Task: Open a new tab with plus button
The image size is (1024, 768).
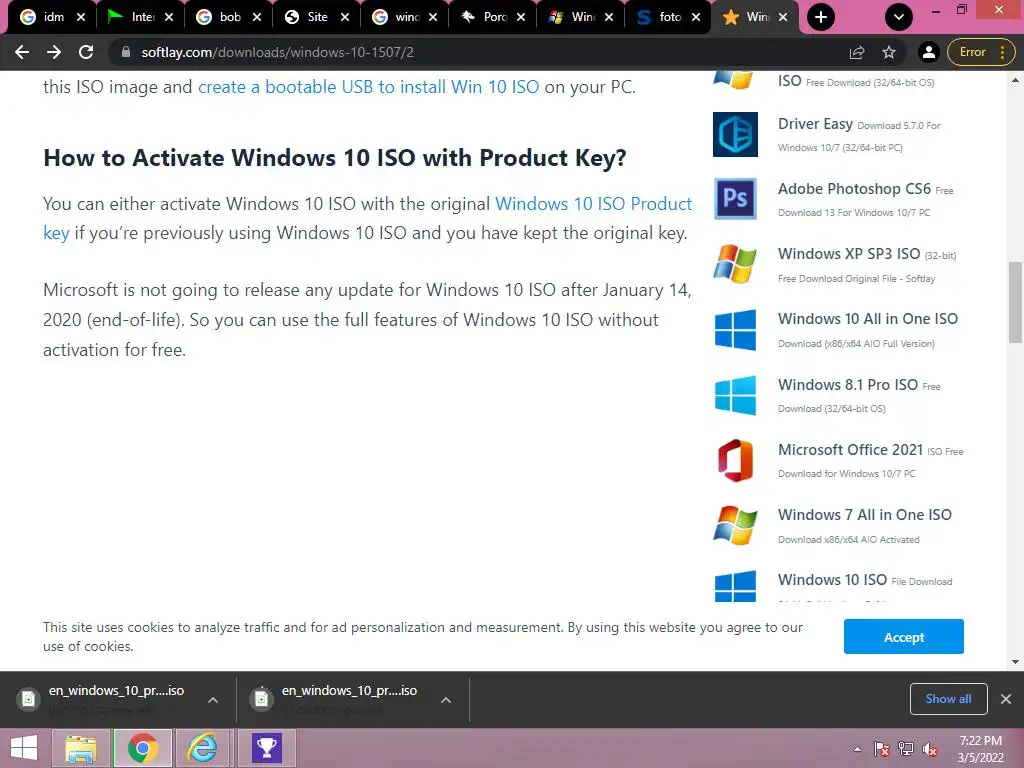Action: [x=821, y=17]
